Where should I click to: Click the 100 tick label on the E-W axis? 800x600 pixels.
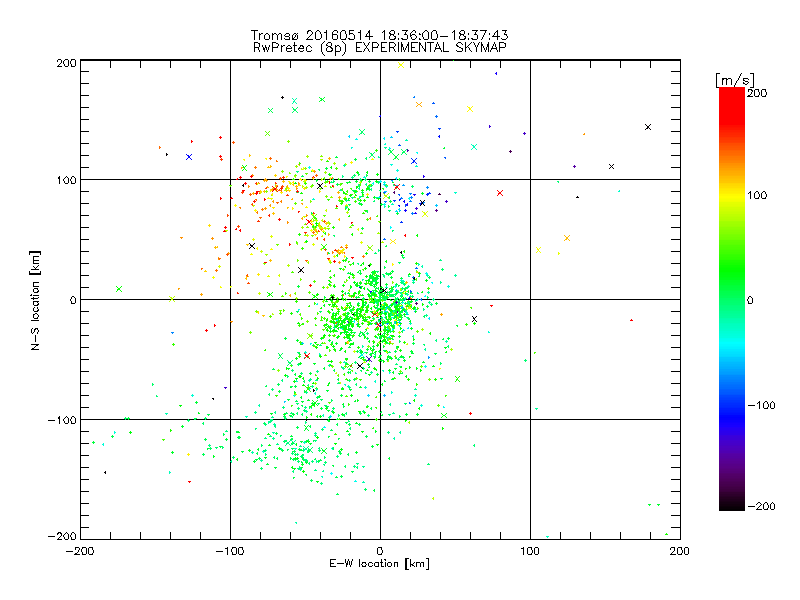coord(530,551)
